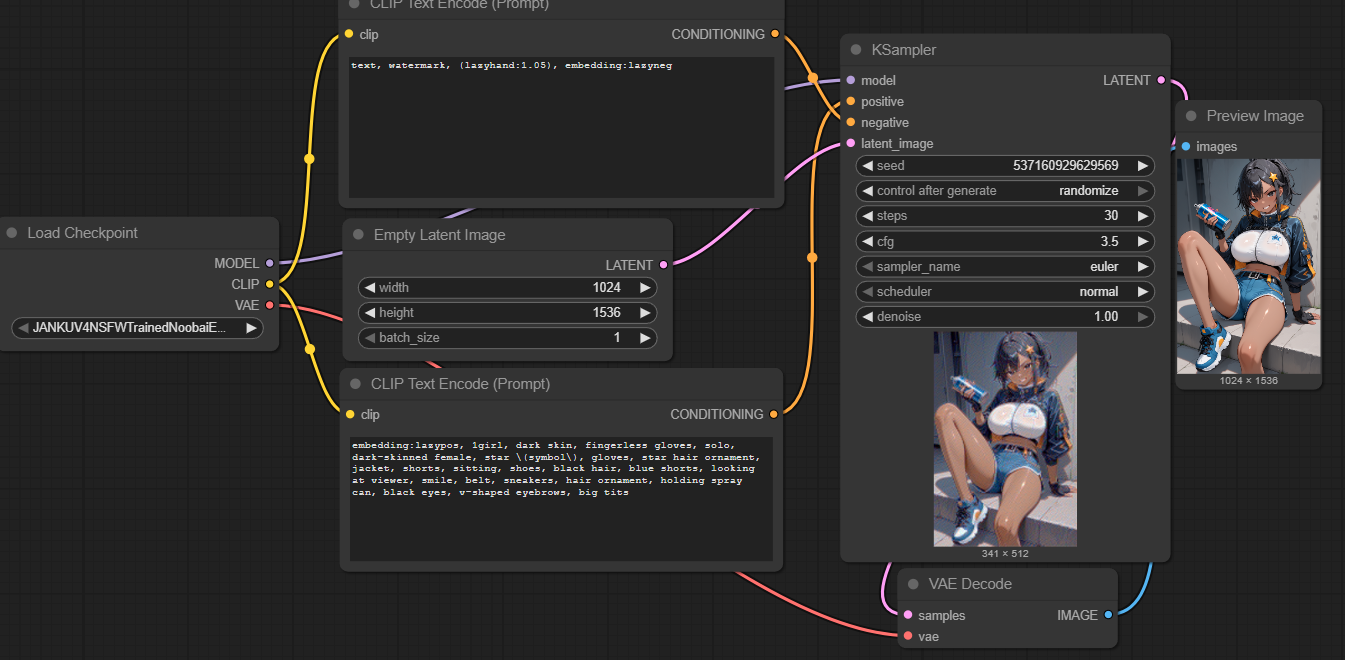Click the denoise value 1.00
The width and height of the screenshot is (1345, 660).
pyautogui.click(x=1106, y=317)
